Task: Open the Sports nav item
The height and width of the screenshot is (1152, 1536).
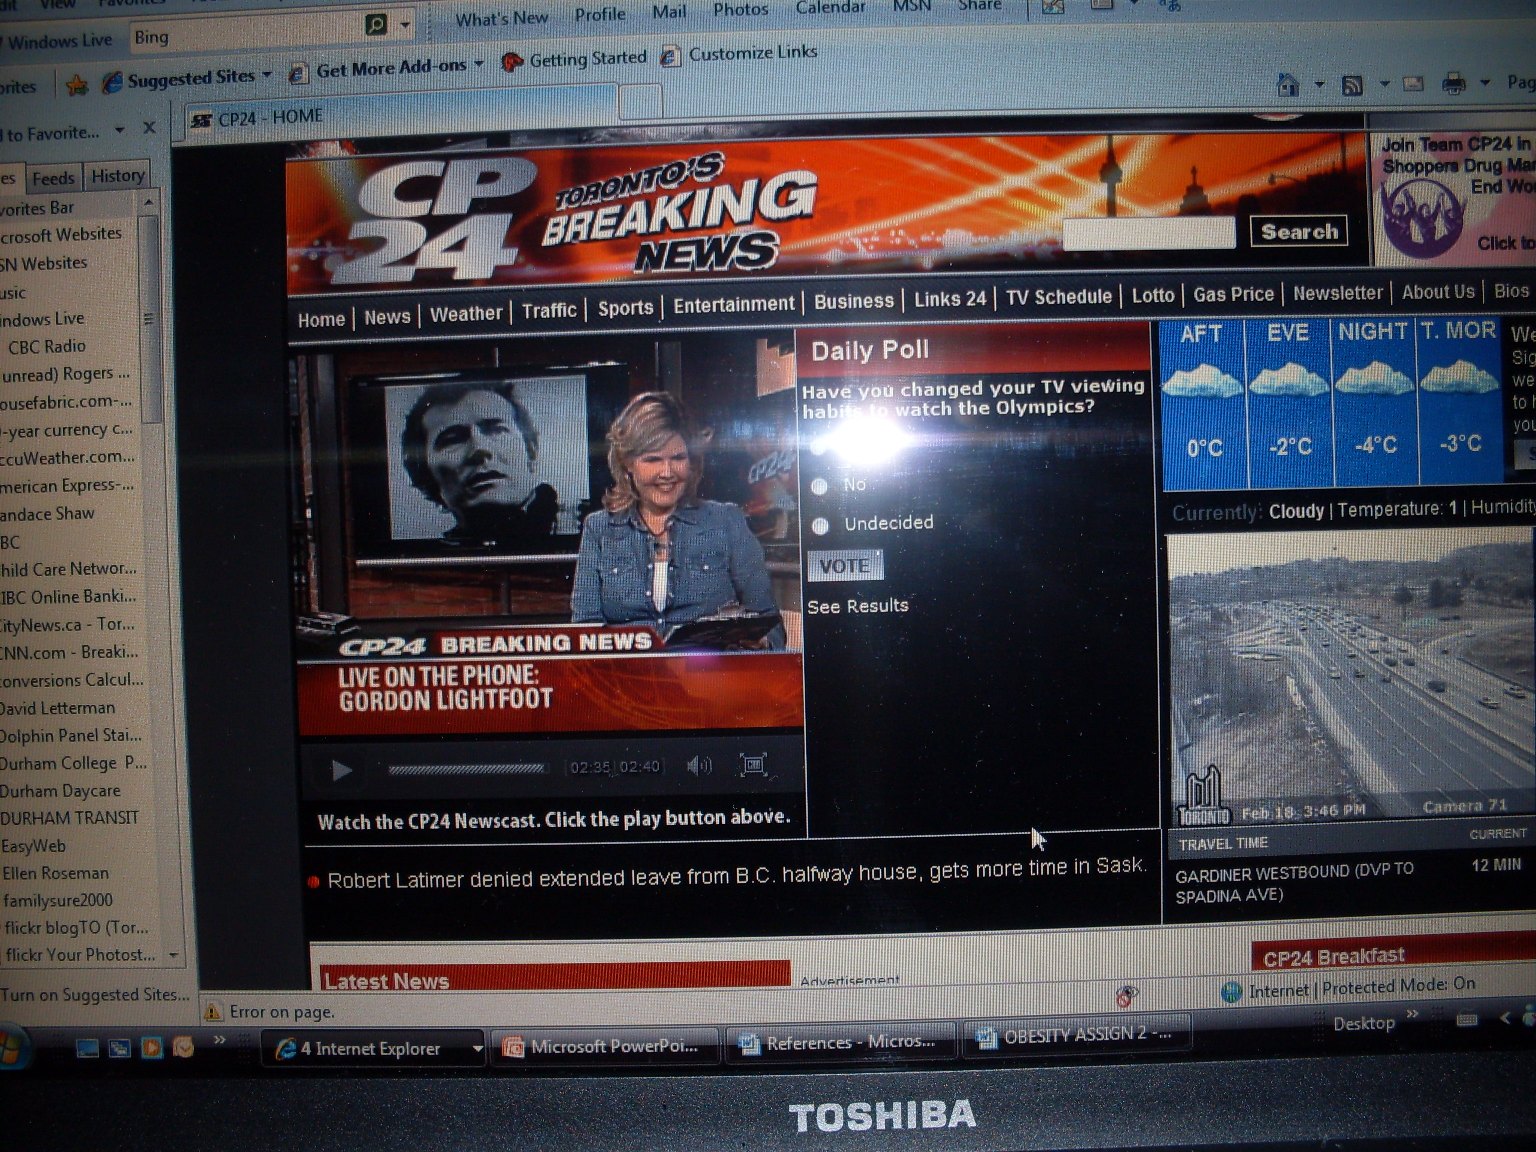Action: pos(625,308)
